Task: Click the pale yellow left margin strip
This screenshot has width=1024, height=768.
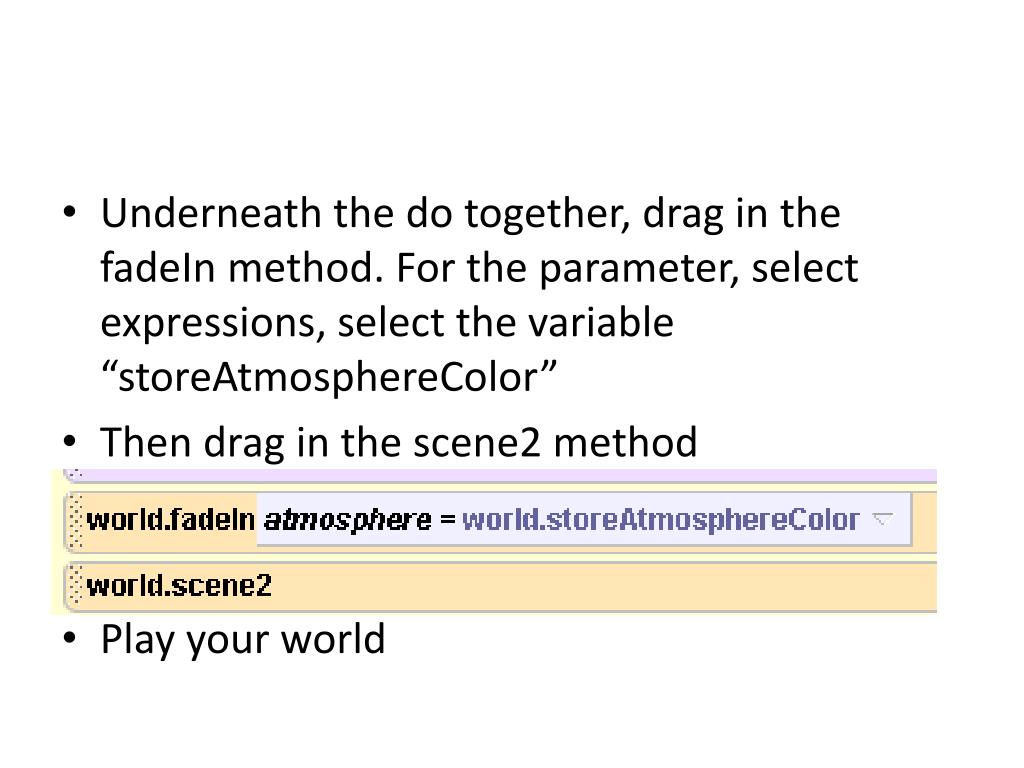Action: pos(57,542)
